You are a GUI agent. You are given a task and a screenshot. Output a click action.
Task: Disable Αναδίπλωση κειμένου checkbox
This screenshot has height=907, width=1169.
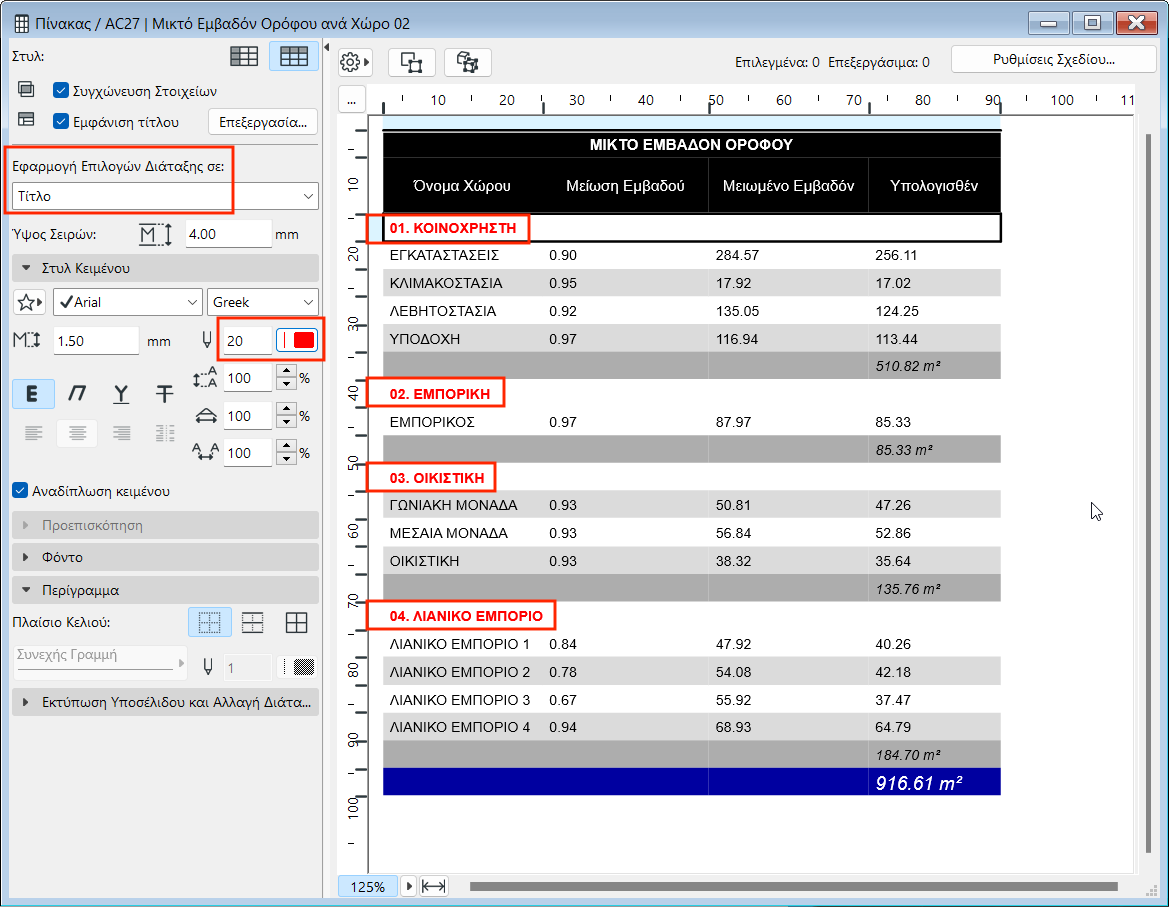coord(20,491)
